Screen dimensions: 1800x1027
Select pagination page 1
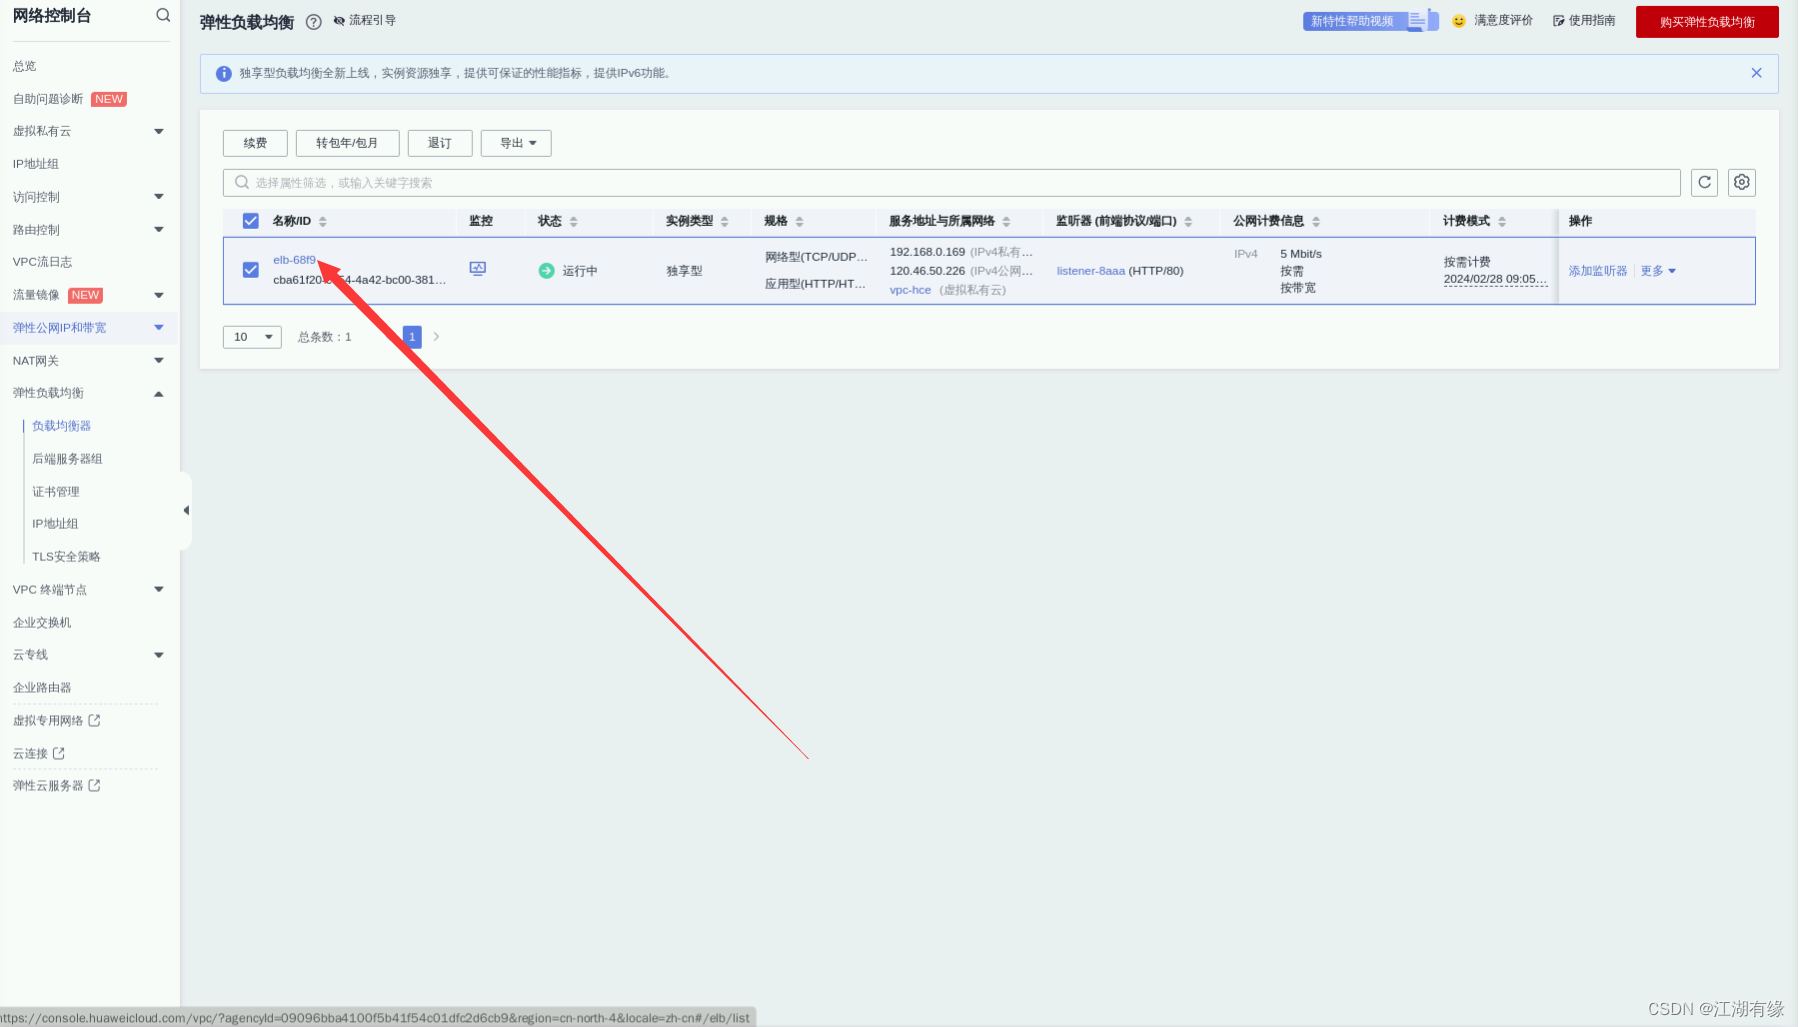pos(412,337)
